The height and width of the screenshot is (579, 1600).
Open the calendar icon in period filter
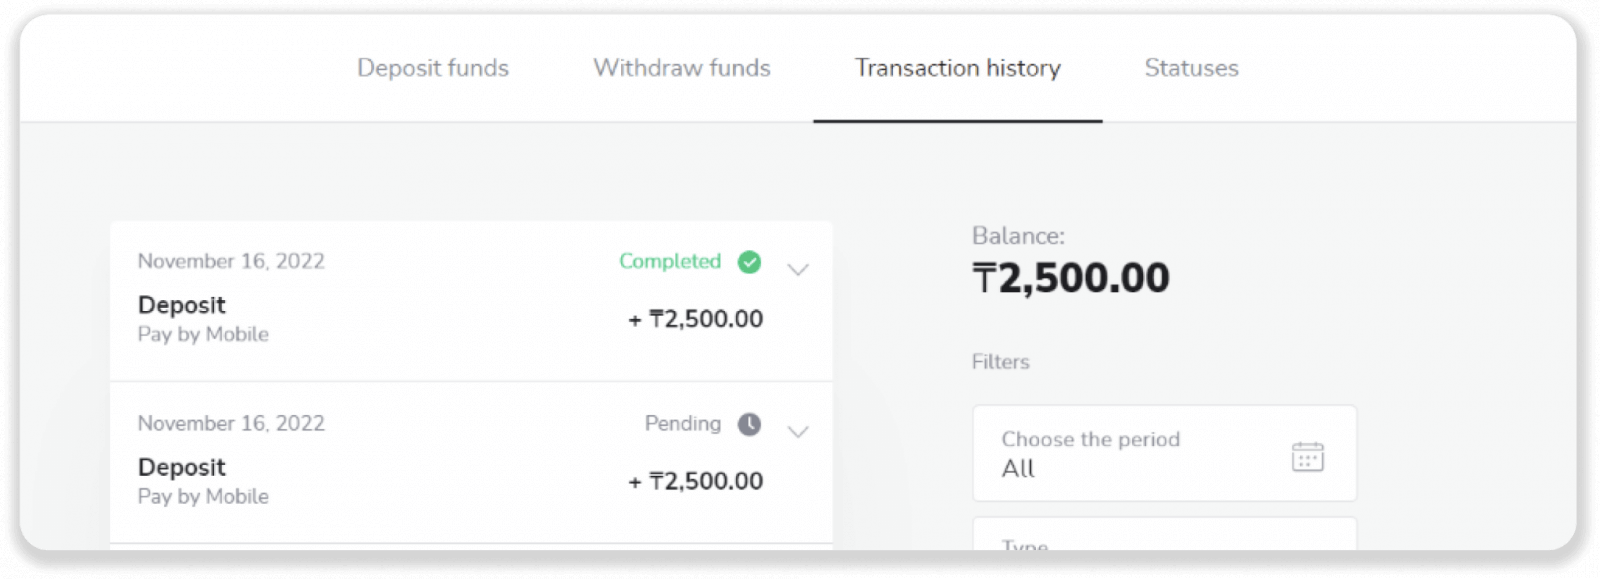[1307, 456]
